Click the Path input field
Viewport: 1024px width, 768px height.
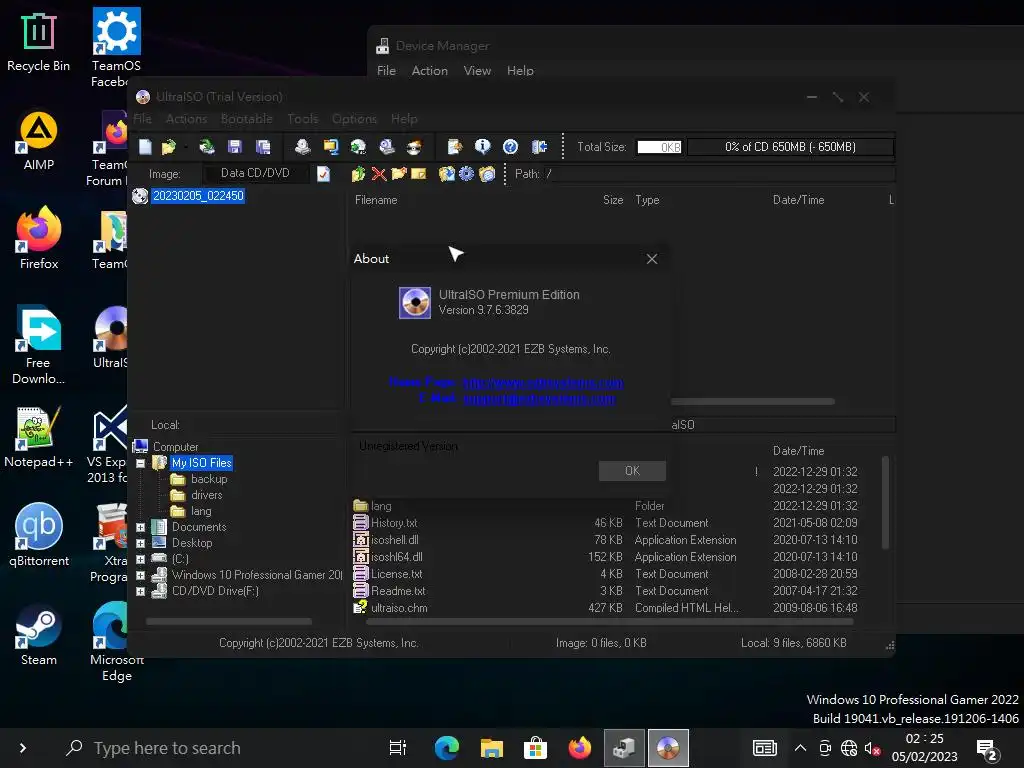[718, 174]
